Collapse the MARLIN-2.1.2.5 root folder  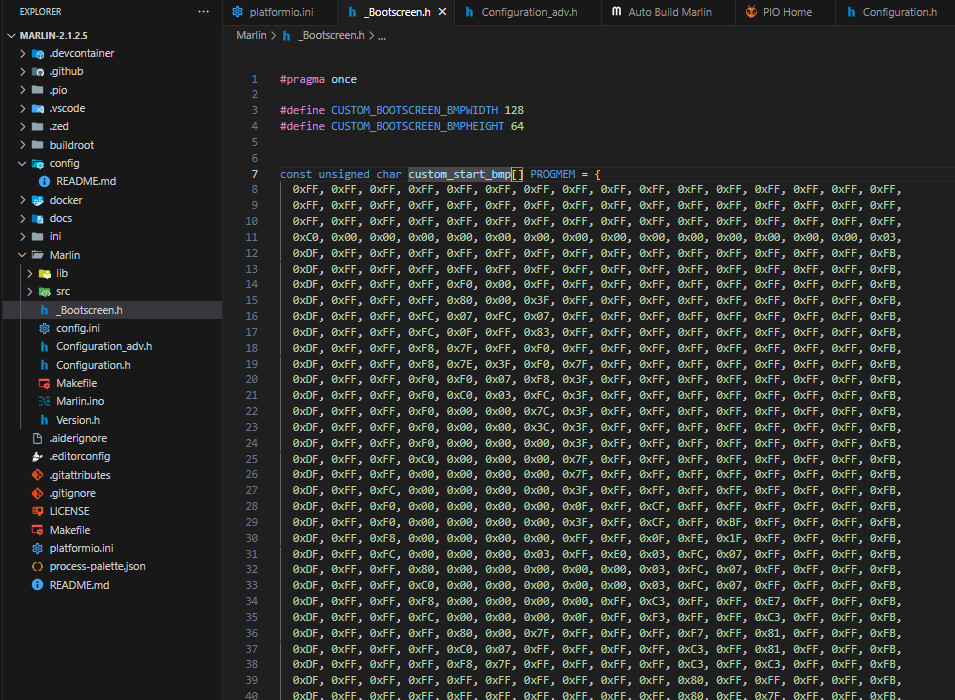point(11,36)
